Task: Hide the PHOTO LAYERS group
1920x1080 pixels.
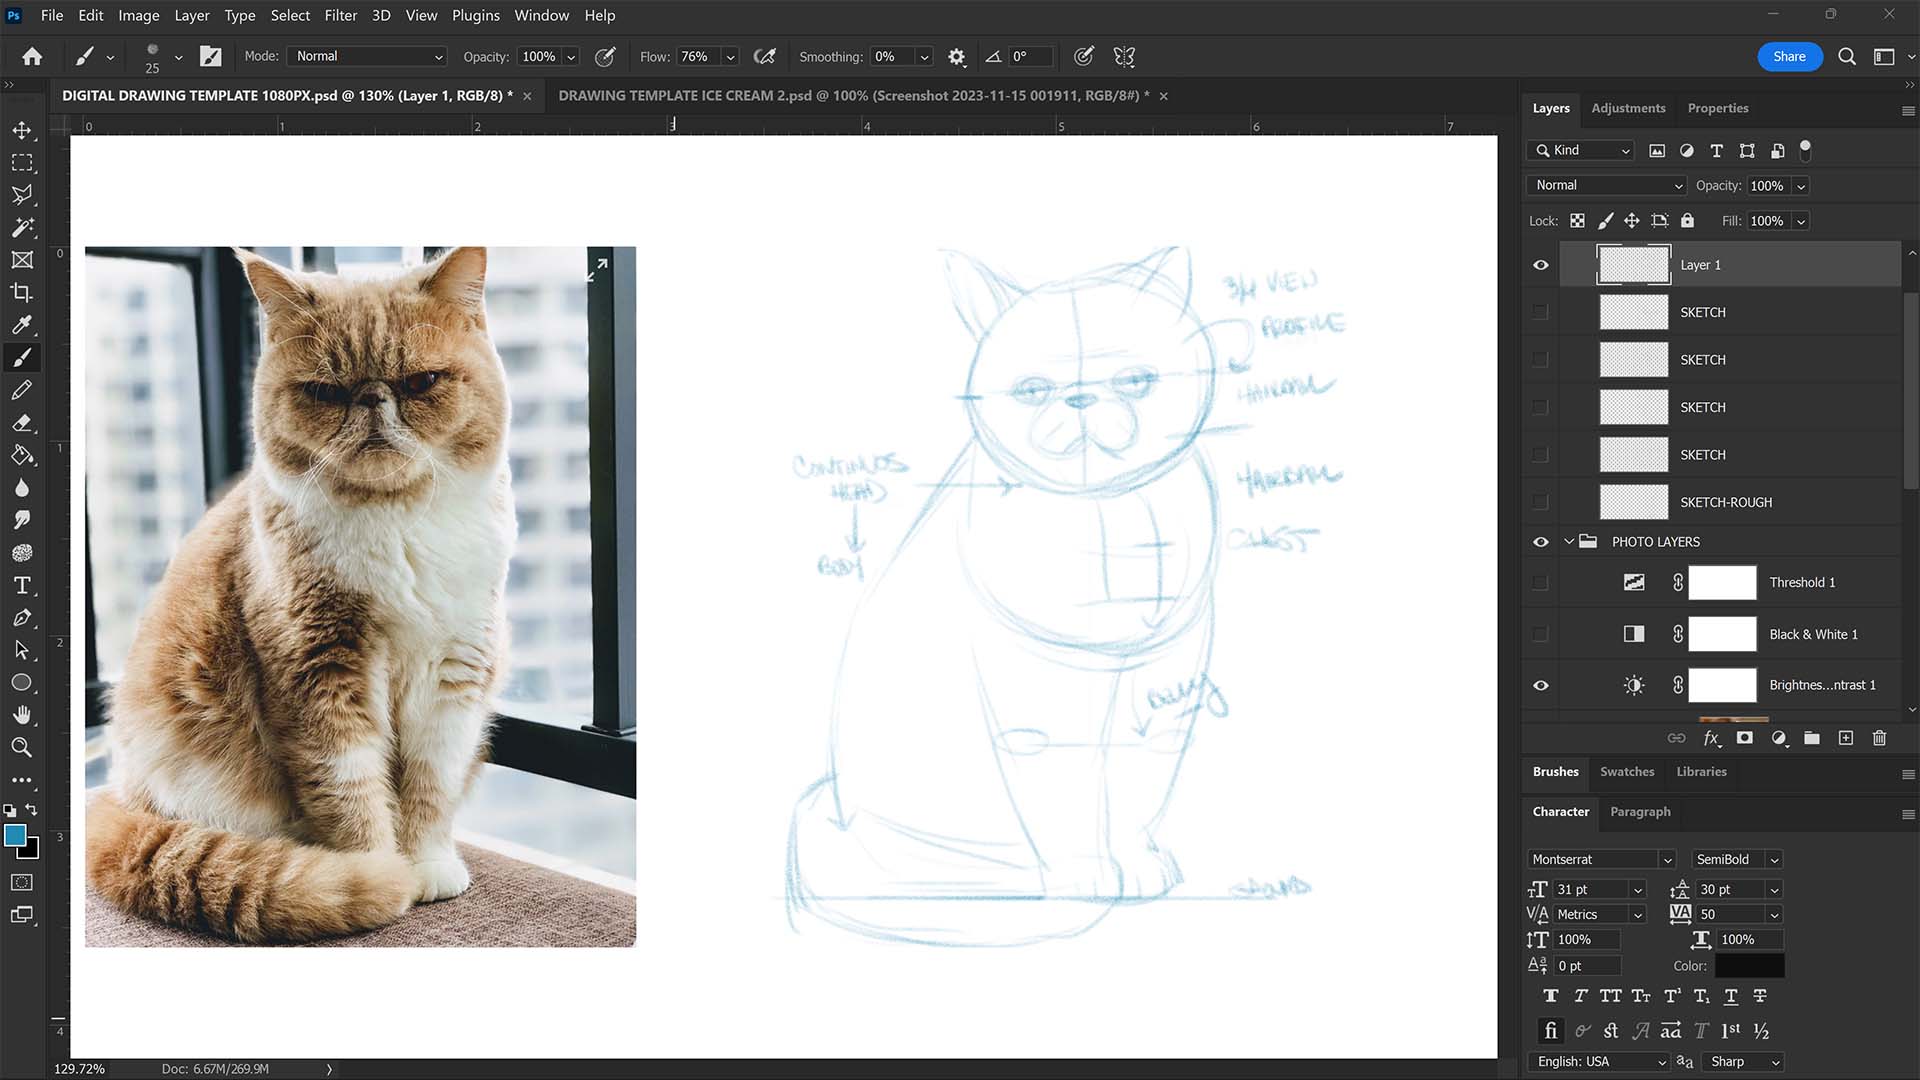Action: click(1541, 542)
